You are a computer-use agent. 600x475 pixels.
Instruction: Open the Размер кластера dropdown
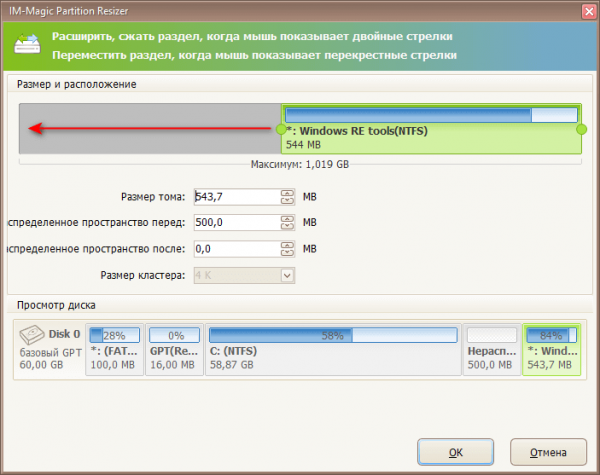click(287, 275)
